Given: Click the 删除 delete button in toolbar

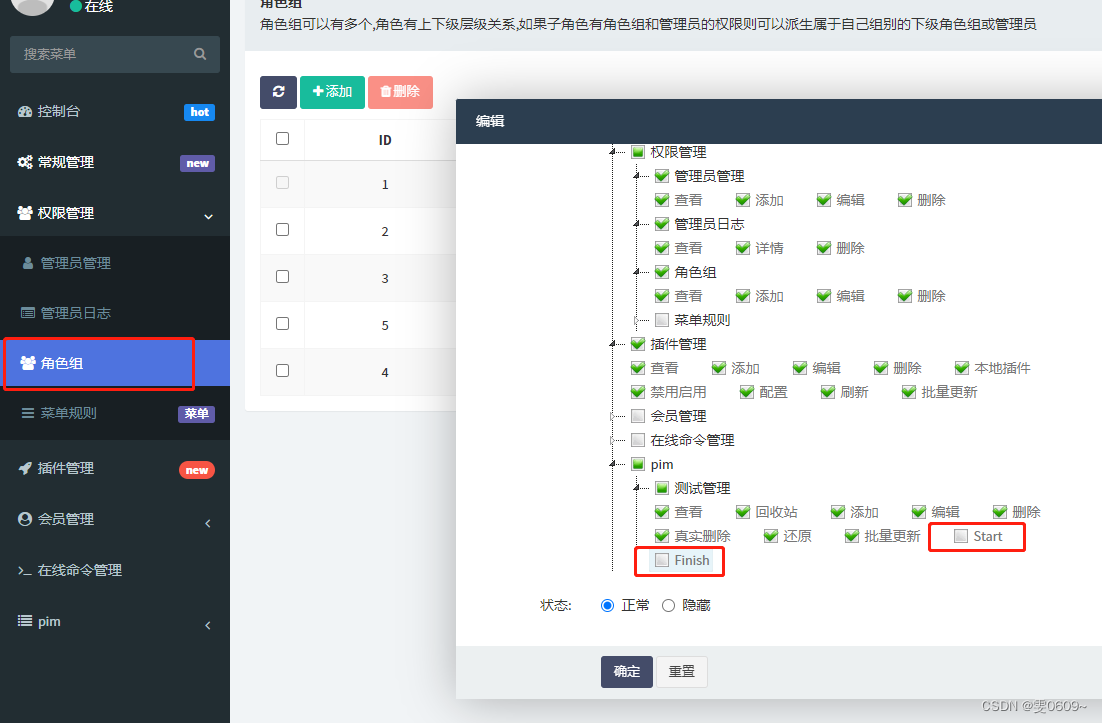Looking at the screenshot, I should click(400, 92).
